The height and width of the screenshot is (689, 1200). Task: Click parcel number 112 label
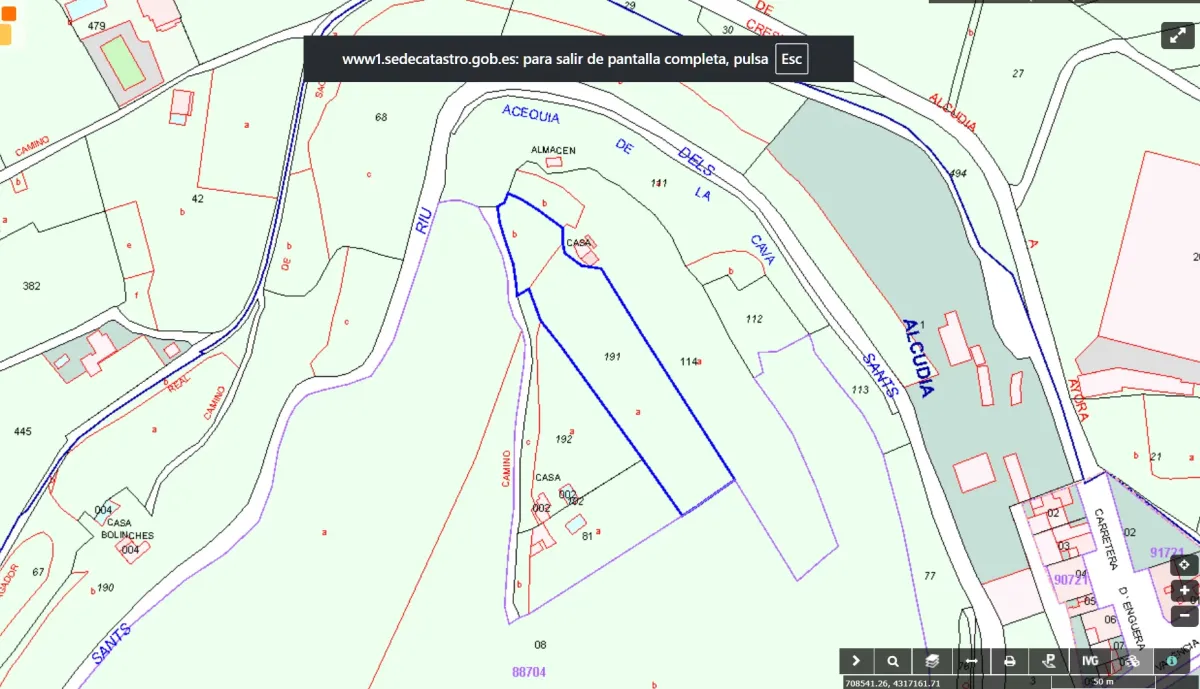[x=754, y=319]
